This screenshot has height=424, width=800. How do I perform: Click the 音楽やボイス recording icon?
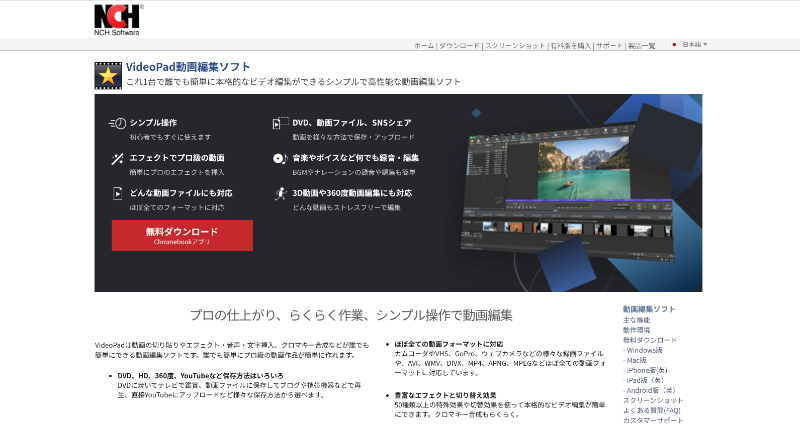(280, 158)
